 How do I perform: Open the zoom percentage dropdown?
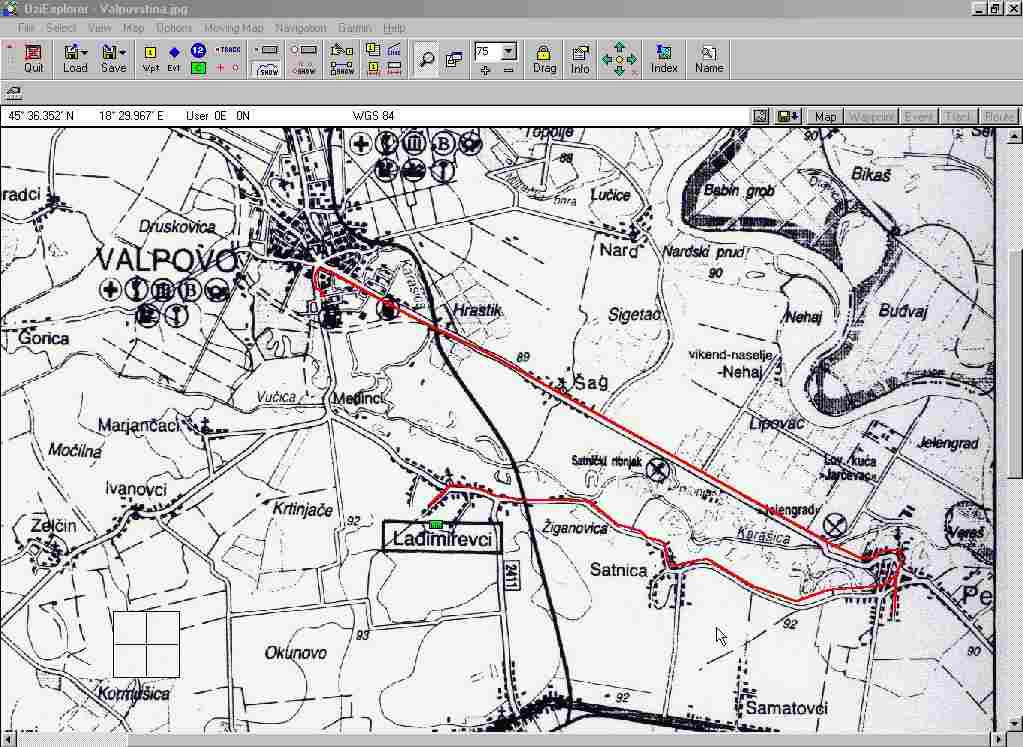pos(509,52)
